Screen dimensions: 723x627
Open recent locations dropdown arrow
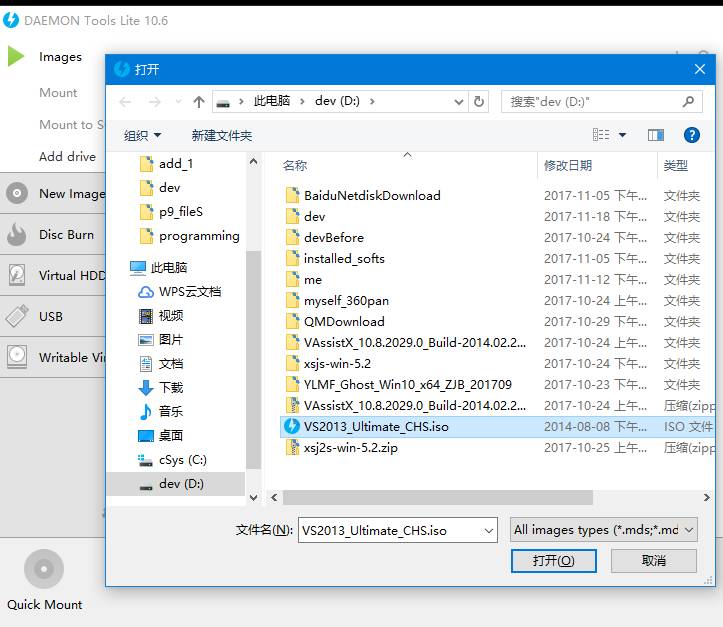click(x=178, y=101)
